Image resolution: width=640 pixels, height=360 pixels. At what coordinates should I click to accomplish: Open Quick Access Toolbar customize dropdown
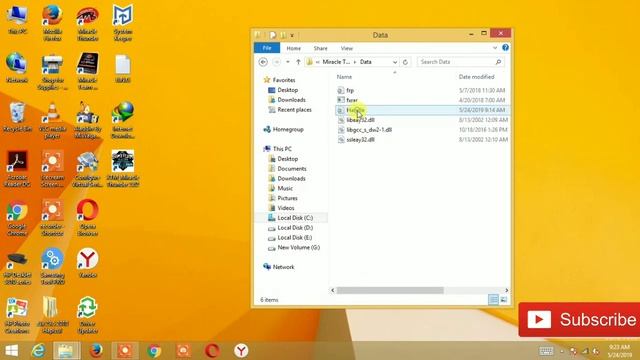click(292, 36)
